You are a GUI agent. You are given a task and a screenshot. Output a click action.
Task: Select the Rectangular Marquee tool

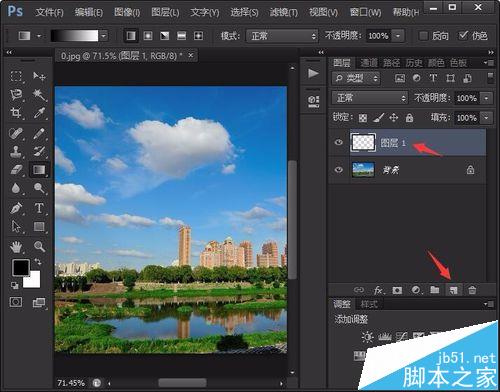pyautogui.click(x=16, y=76)
